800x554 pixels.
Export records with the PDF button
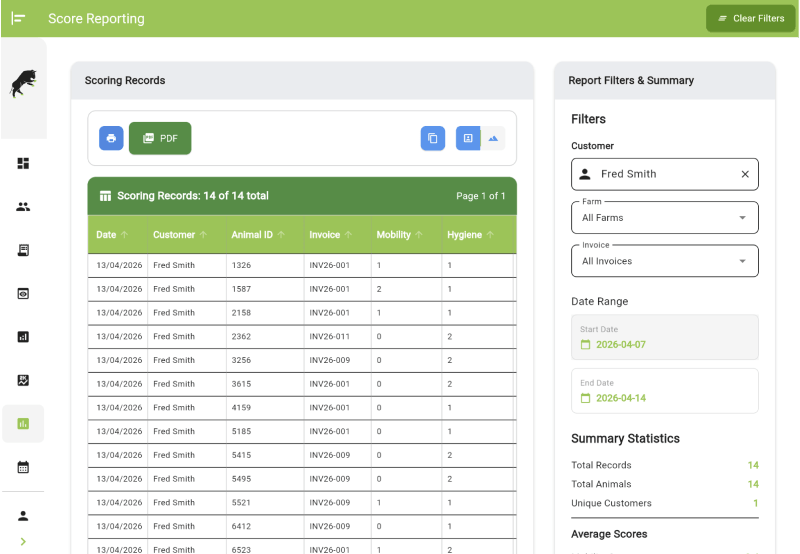(x=160, y=138)
